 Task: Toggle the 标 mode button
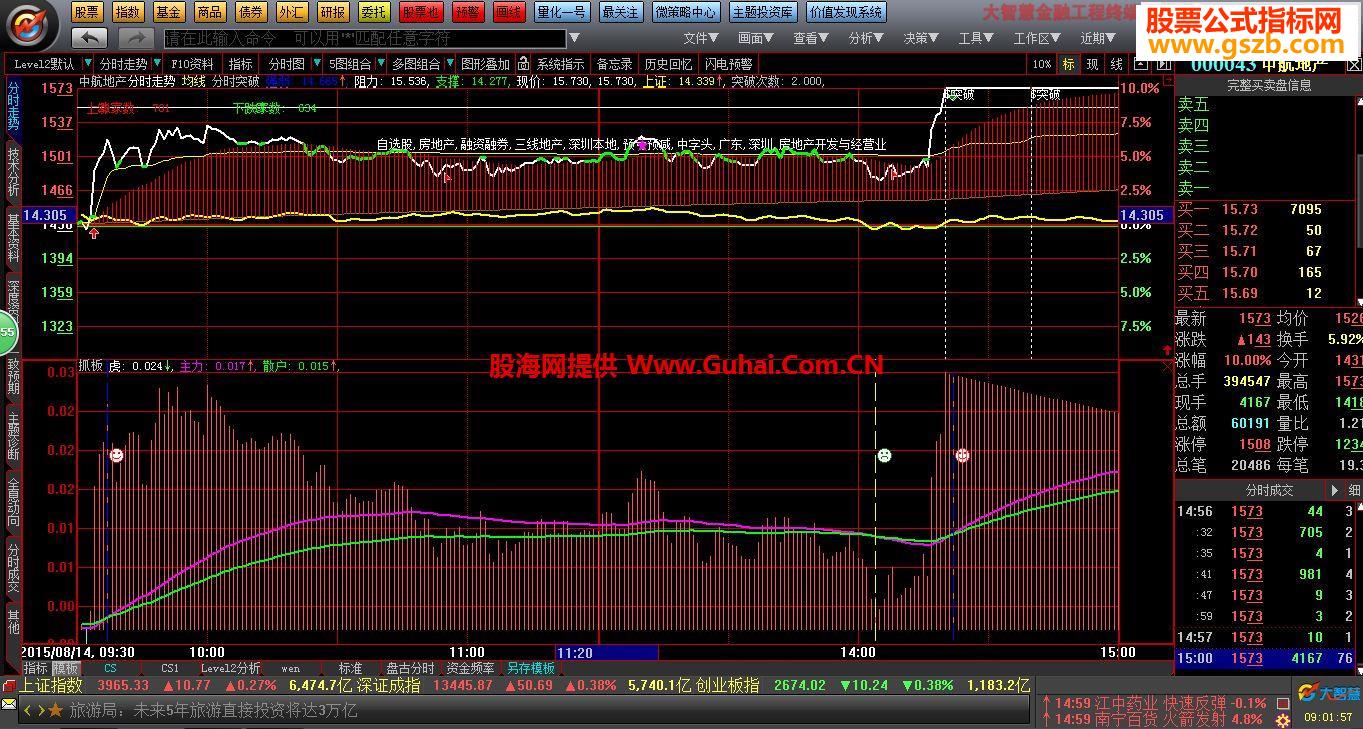tap(1068, 64)
